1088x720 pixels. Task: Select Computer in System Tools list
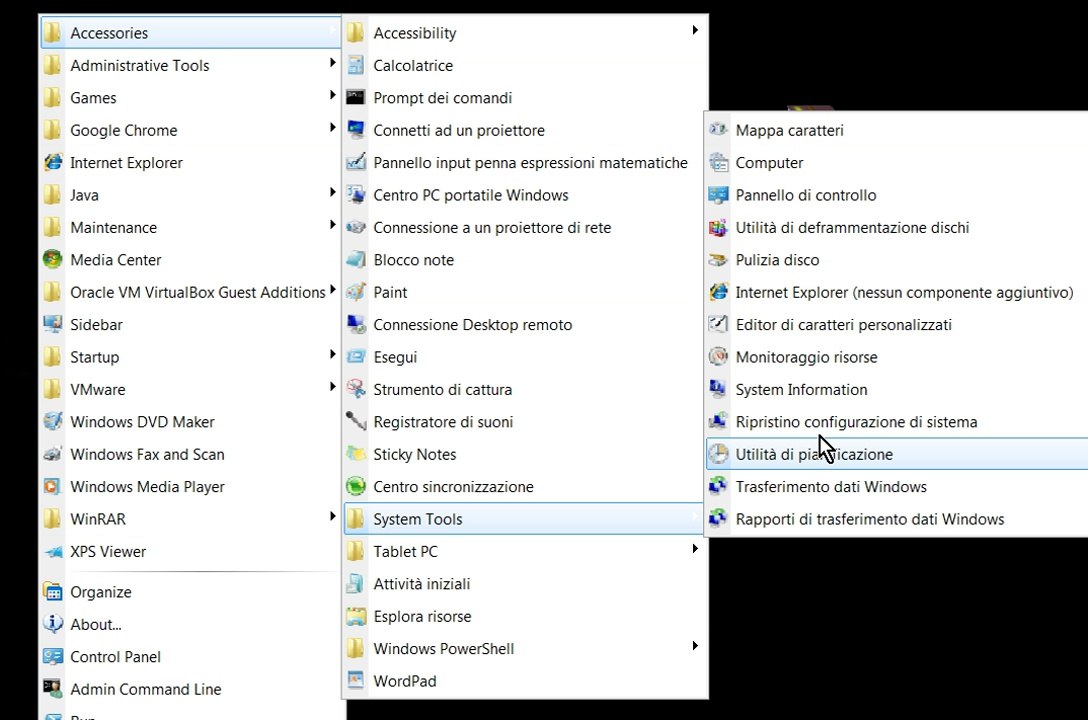[897, 162]
